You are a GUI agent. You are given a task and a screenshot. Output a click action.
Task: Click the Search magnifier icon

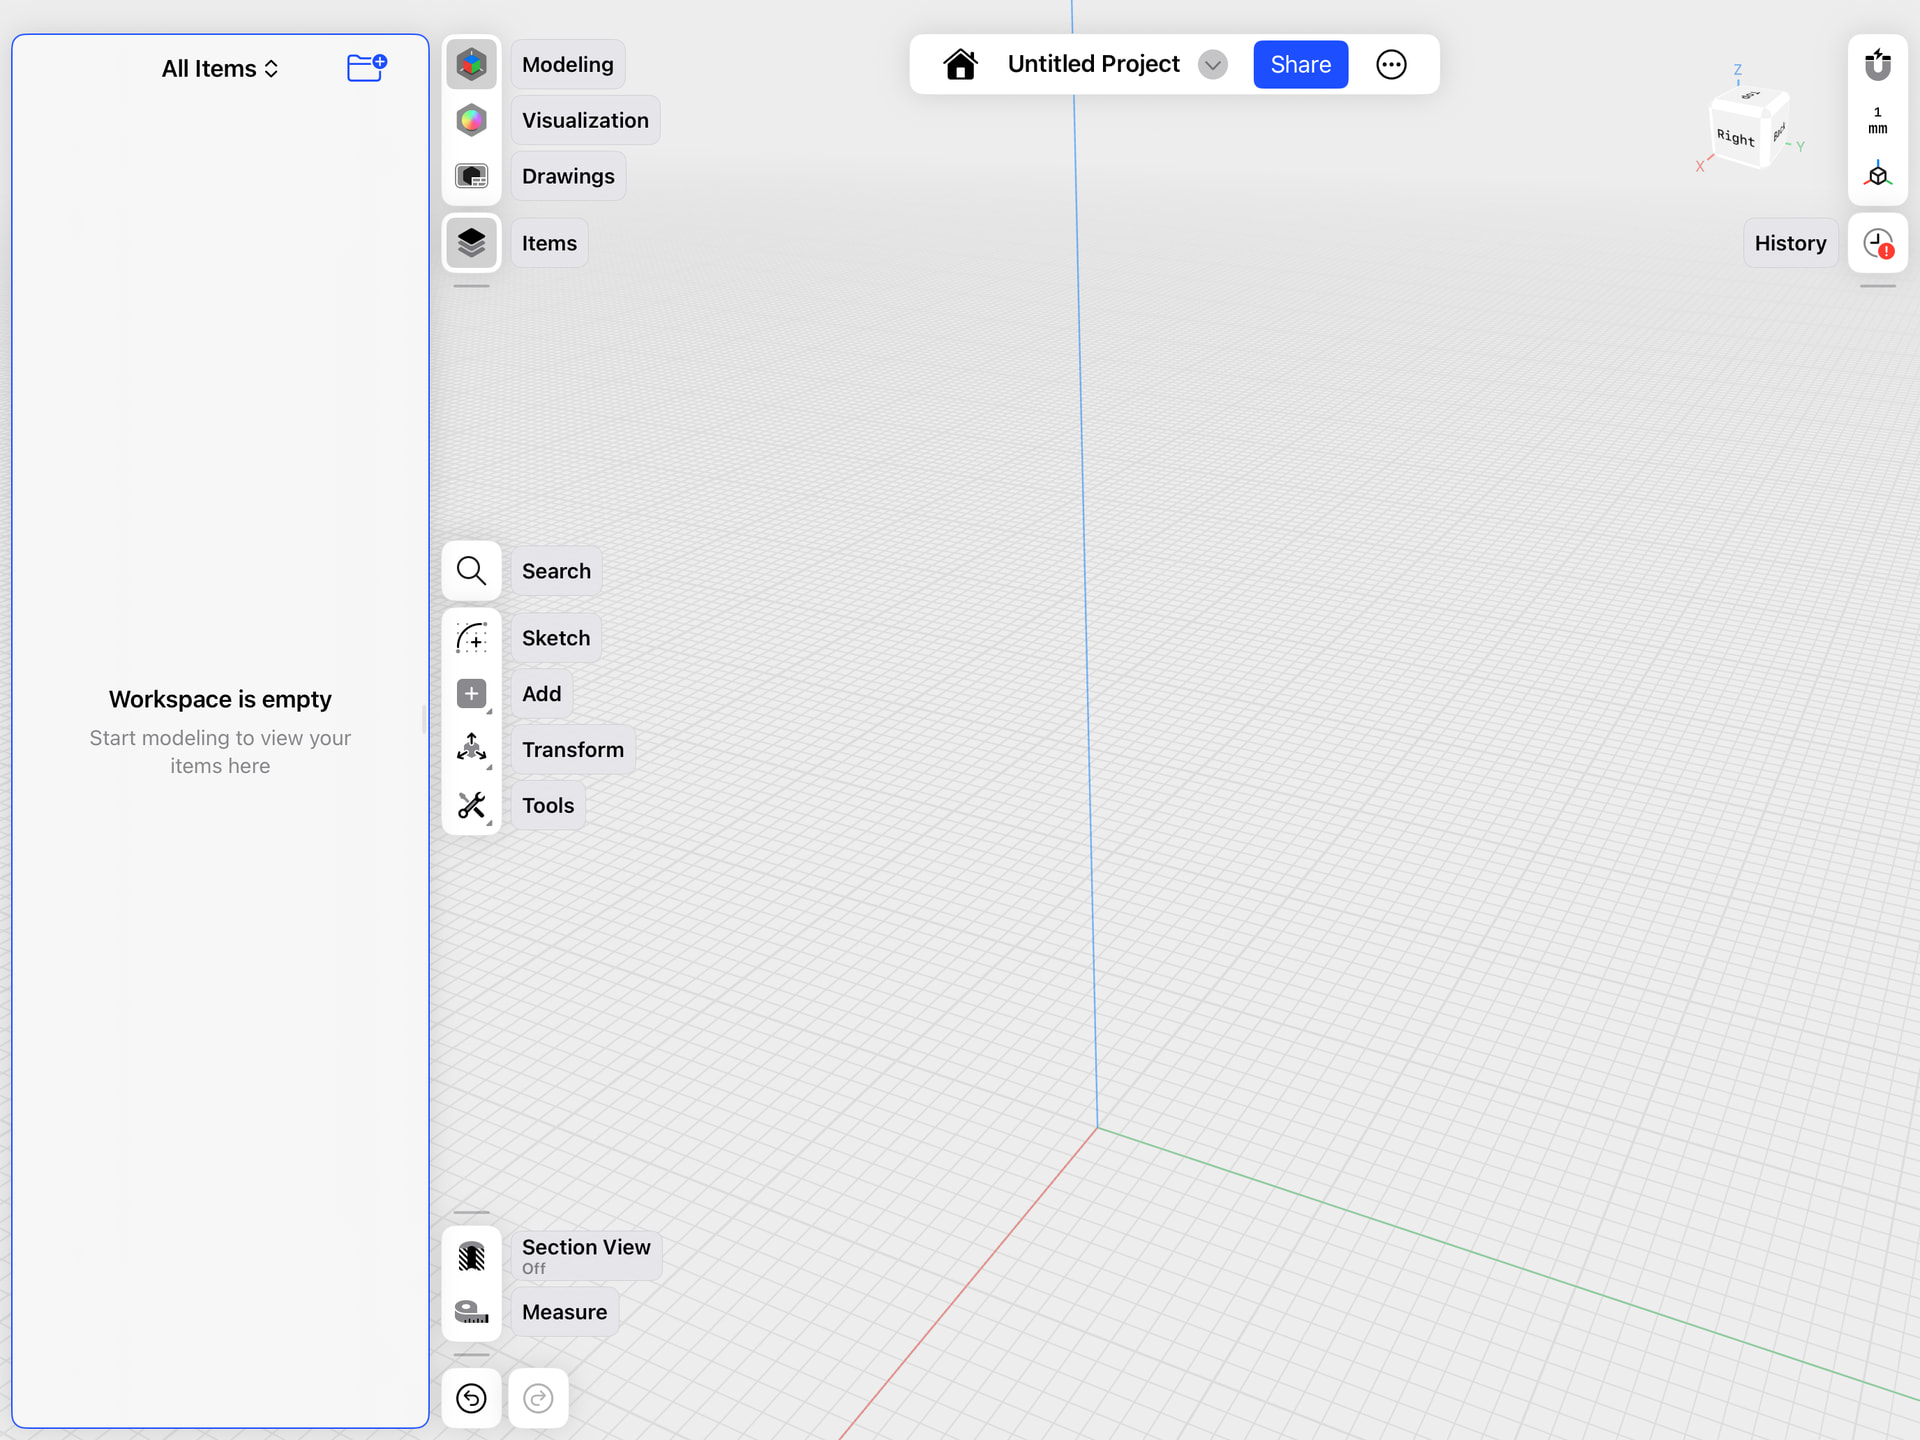(471, 571)
